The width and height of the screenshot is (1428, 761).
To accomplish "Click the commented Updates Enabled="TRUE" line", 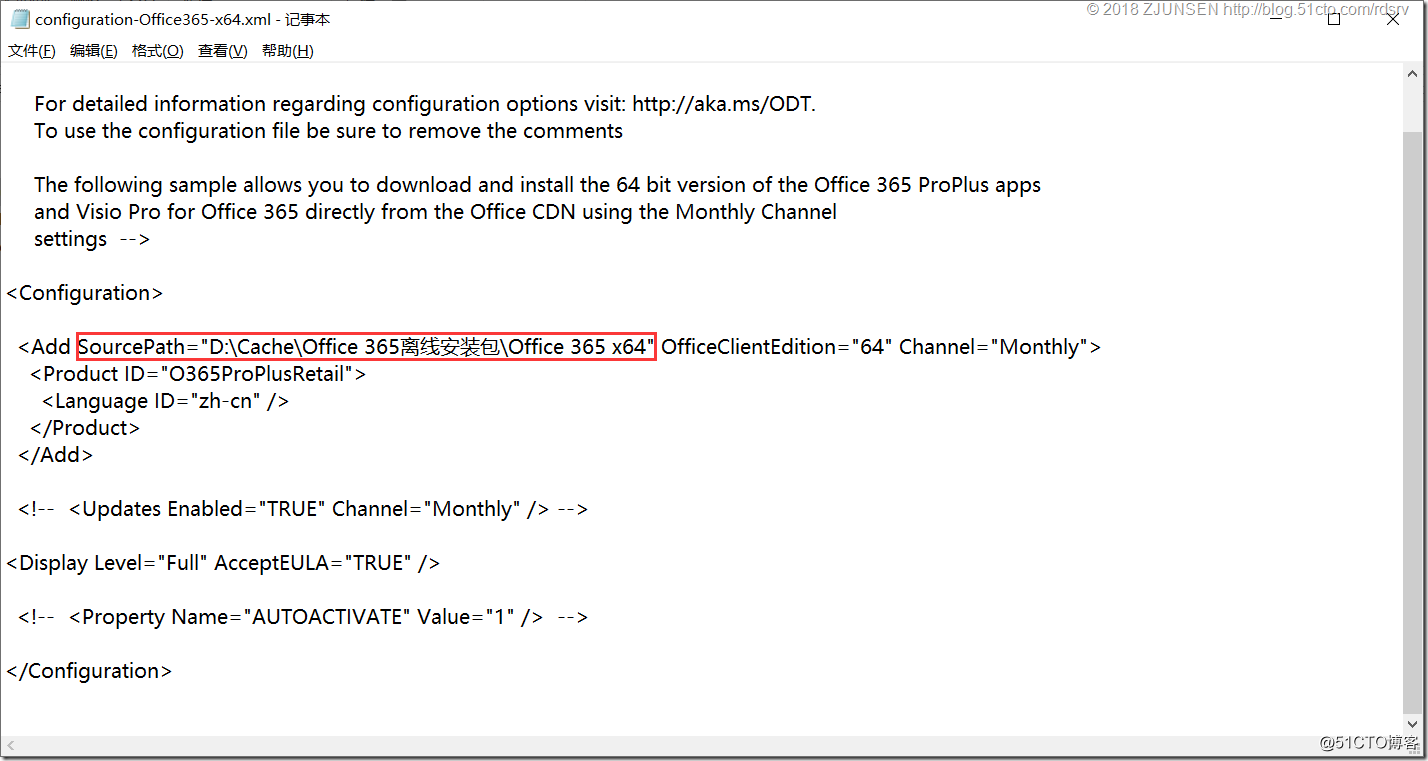I will (303, 509).
